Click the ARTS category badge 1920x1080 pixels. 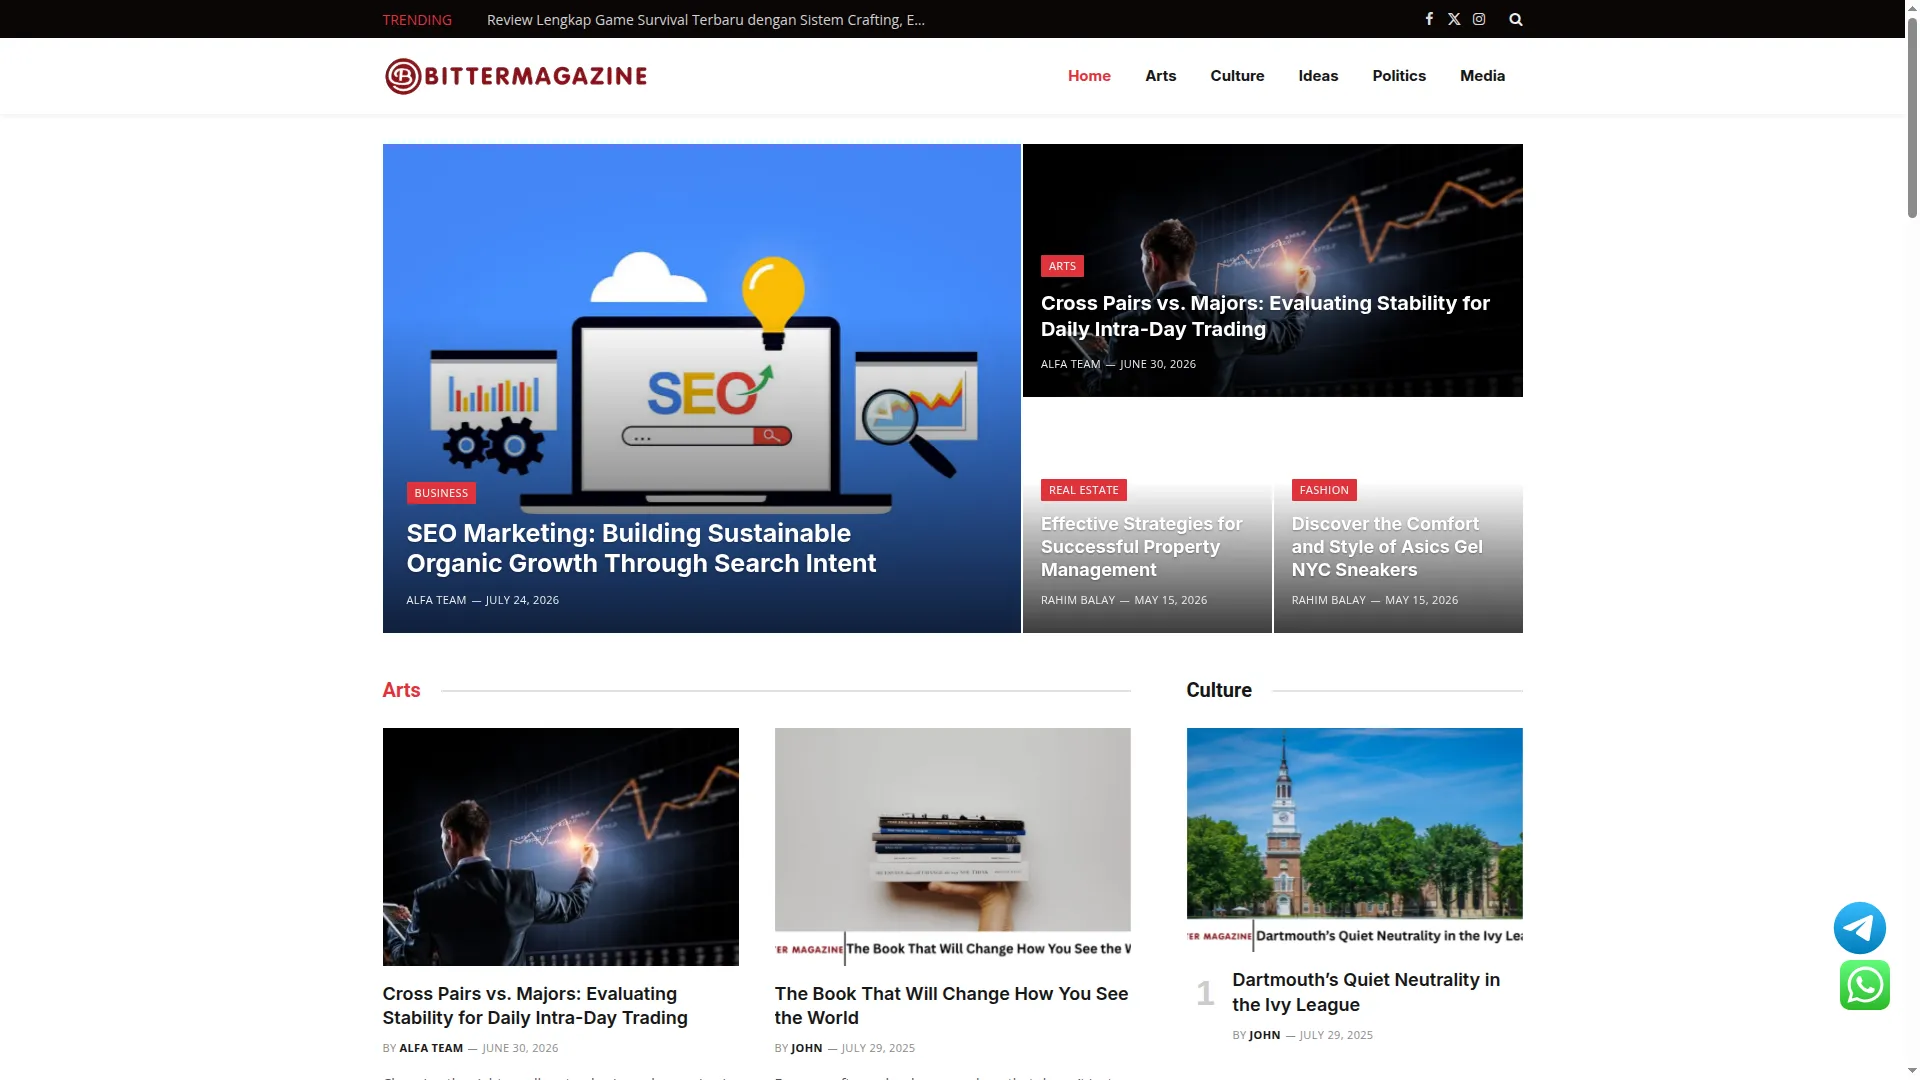(1062, 266)
